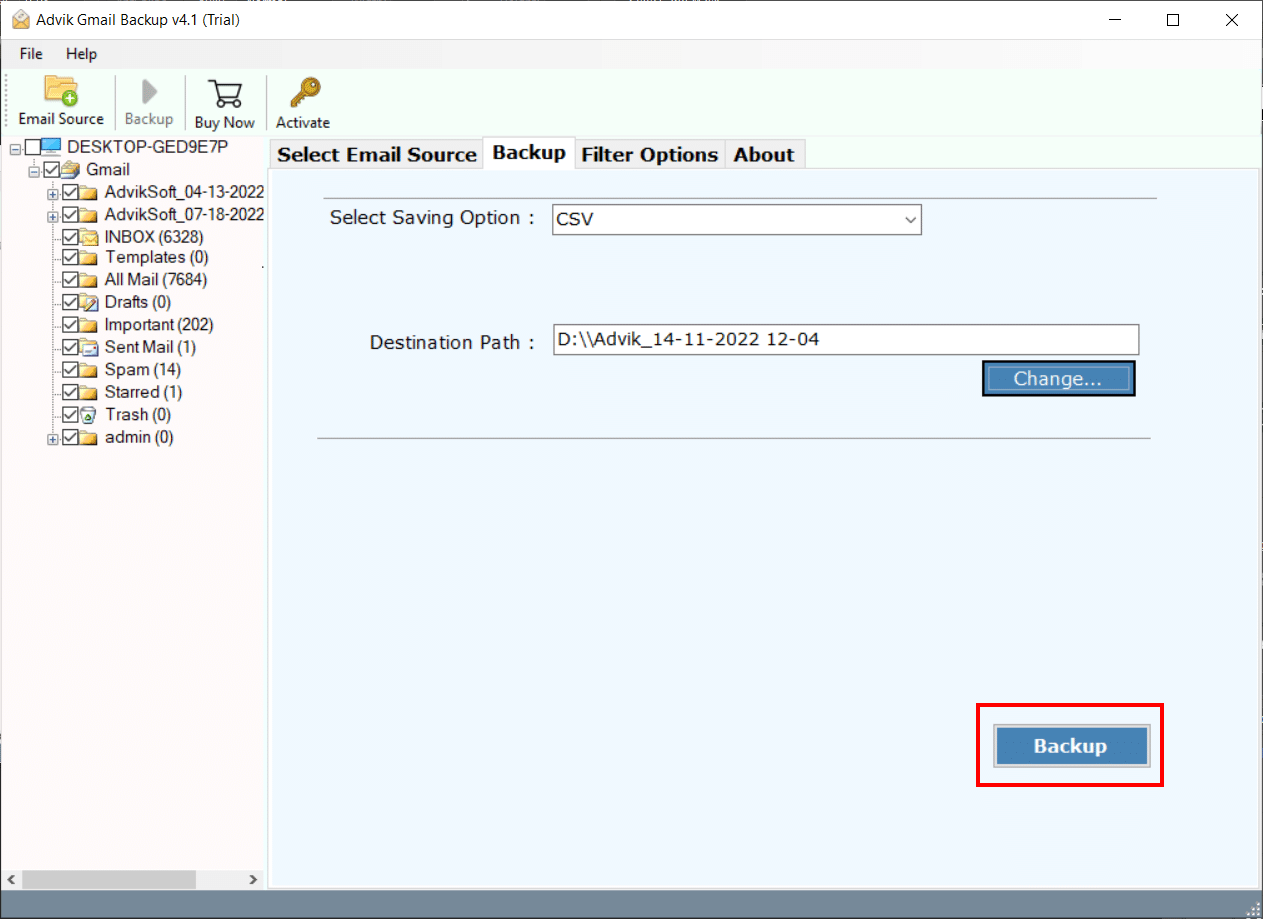Click the Advik app icon in title bar
Screen dimensions: 1263x919
(x=20, y=20)
